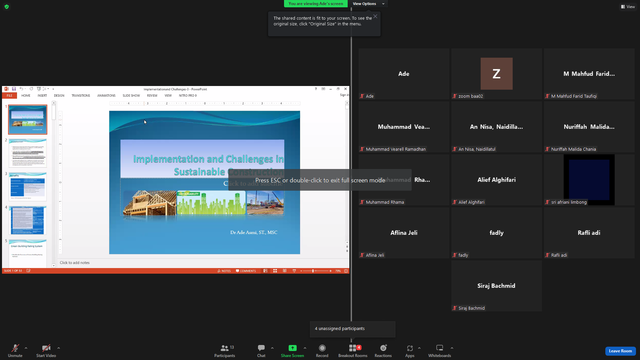The width and height of the screenshot is (640, 360).
Task: Expand video options arrow beside Start Video
Action: 58,348
